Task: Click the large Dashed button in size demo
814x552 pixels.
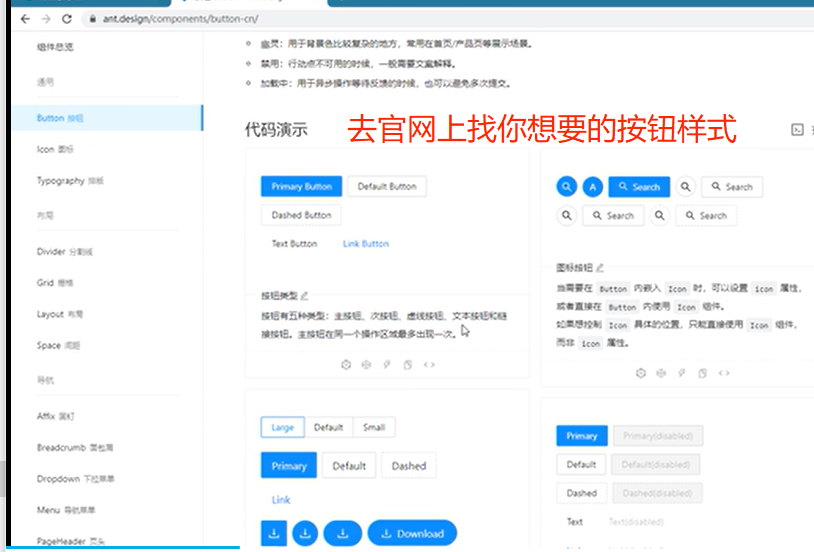Action: 409,466
